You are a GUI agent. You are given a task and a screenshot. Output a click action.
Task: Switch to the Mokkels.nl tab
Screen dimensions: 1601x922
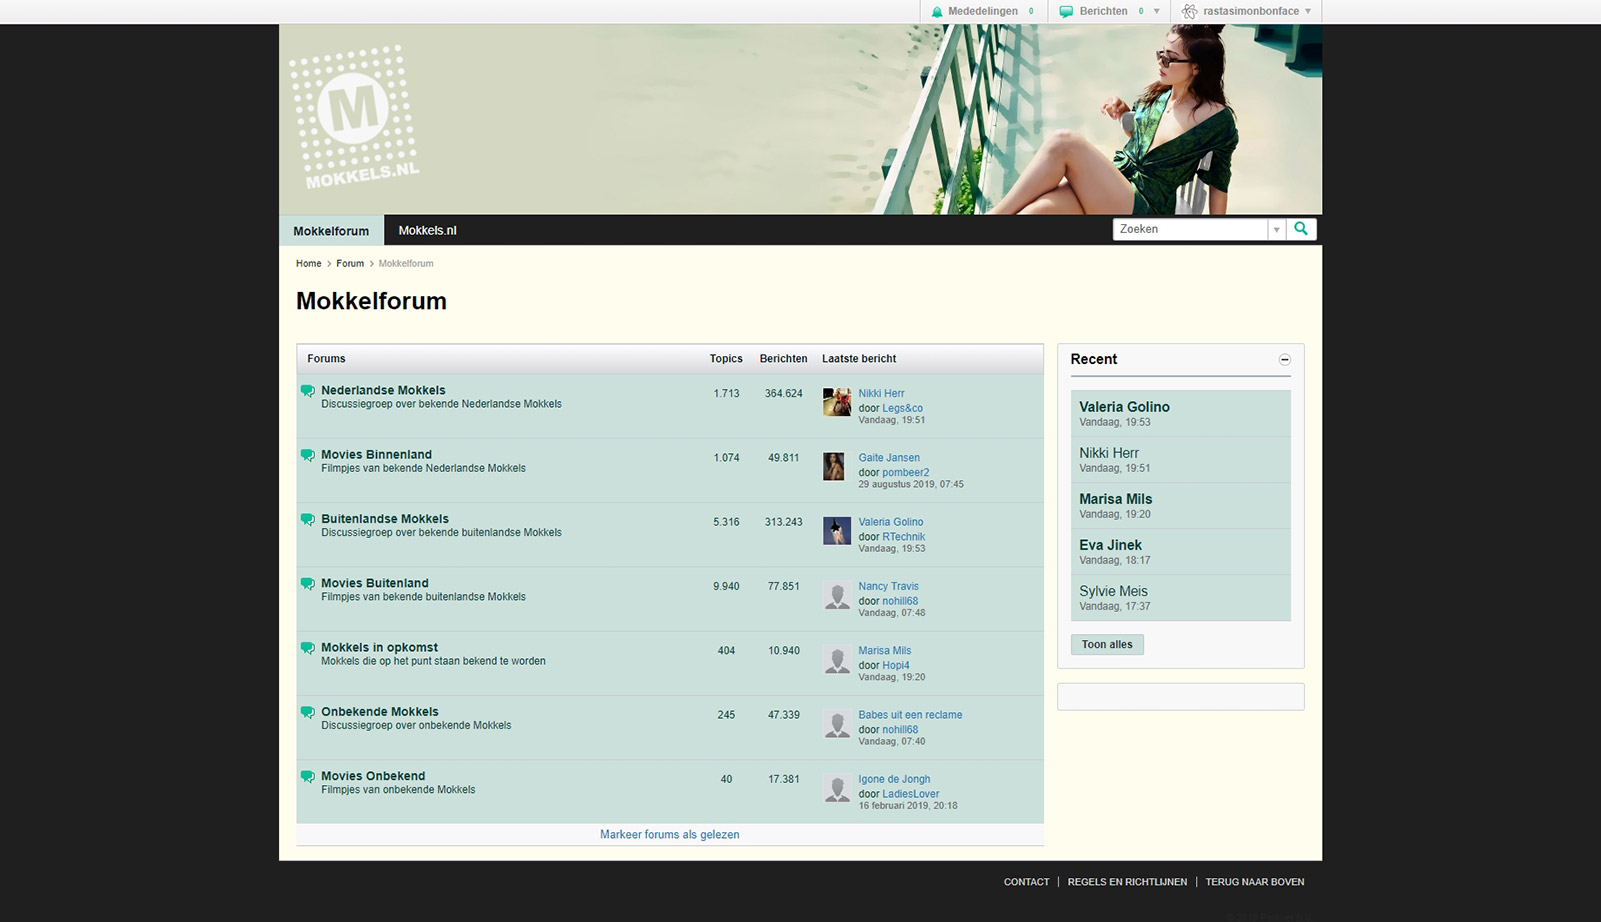[427, 230]
